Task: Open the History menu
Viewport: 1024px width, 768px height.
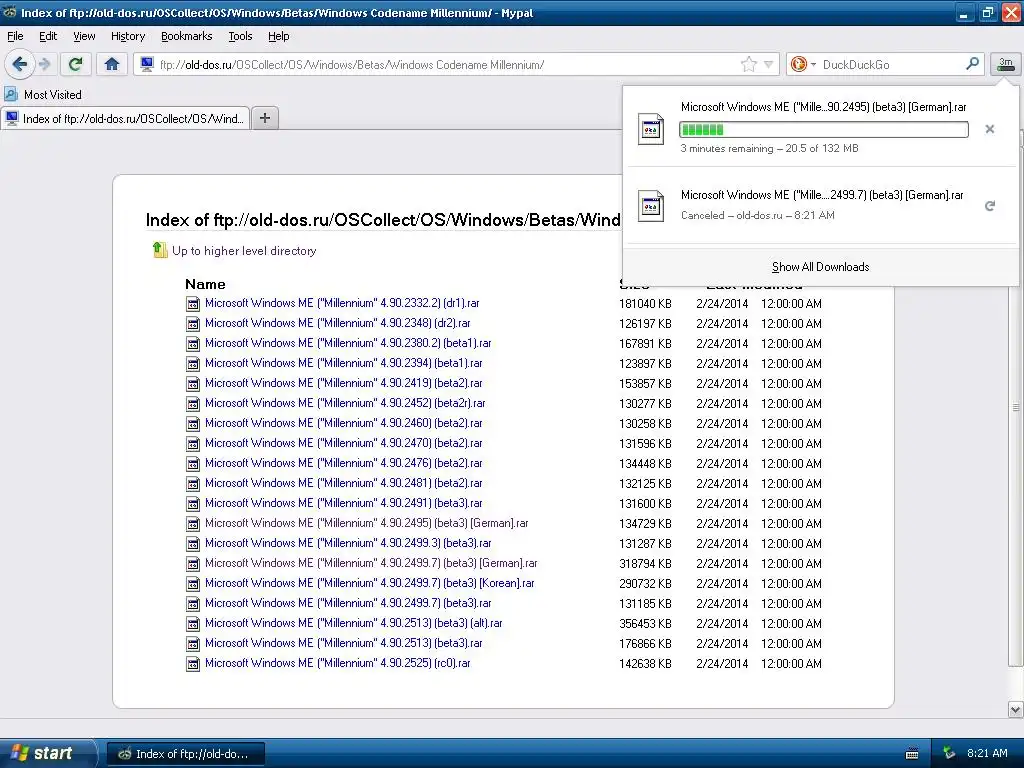Action: click(x=128, y=36)
